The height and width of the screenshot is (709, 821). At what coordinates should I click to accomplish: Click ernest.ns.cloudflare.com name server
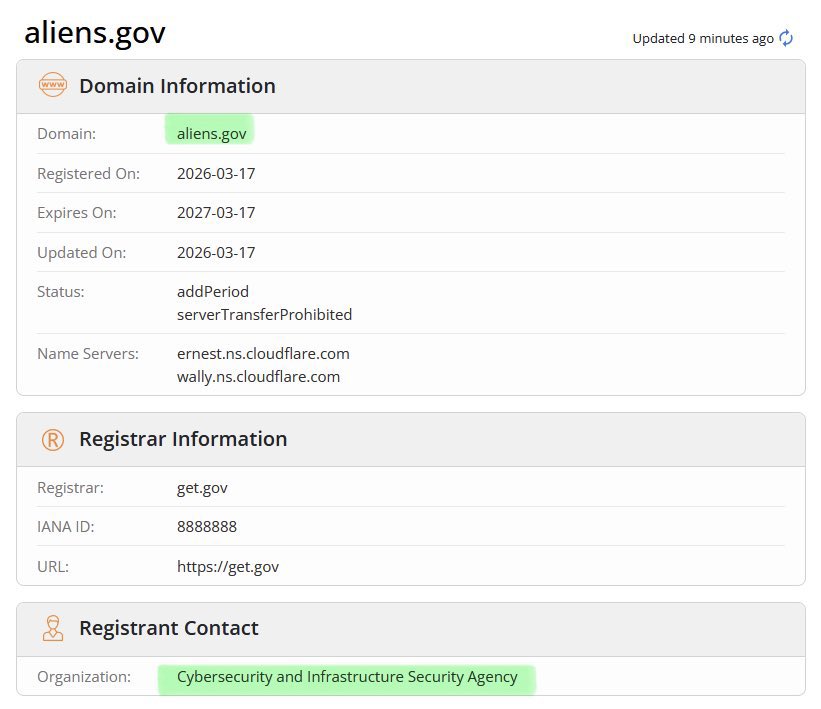pyautogui.click(x=263, y=354)
